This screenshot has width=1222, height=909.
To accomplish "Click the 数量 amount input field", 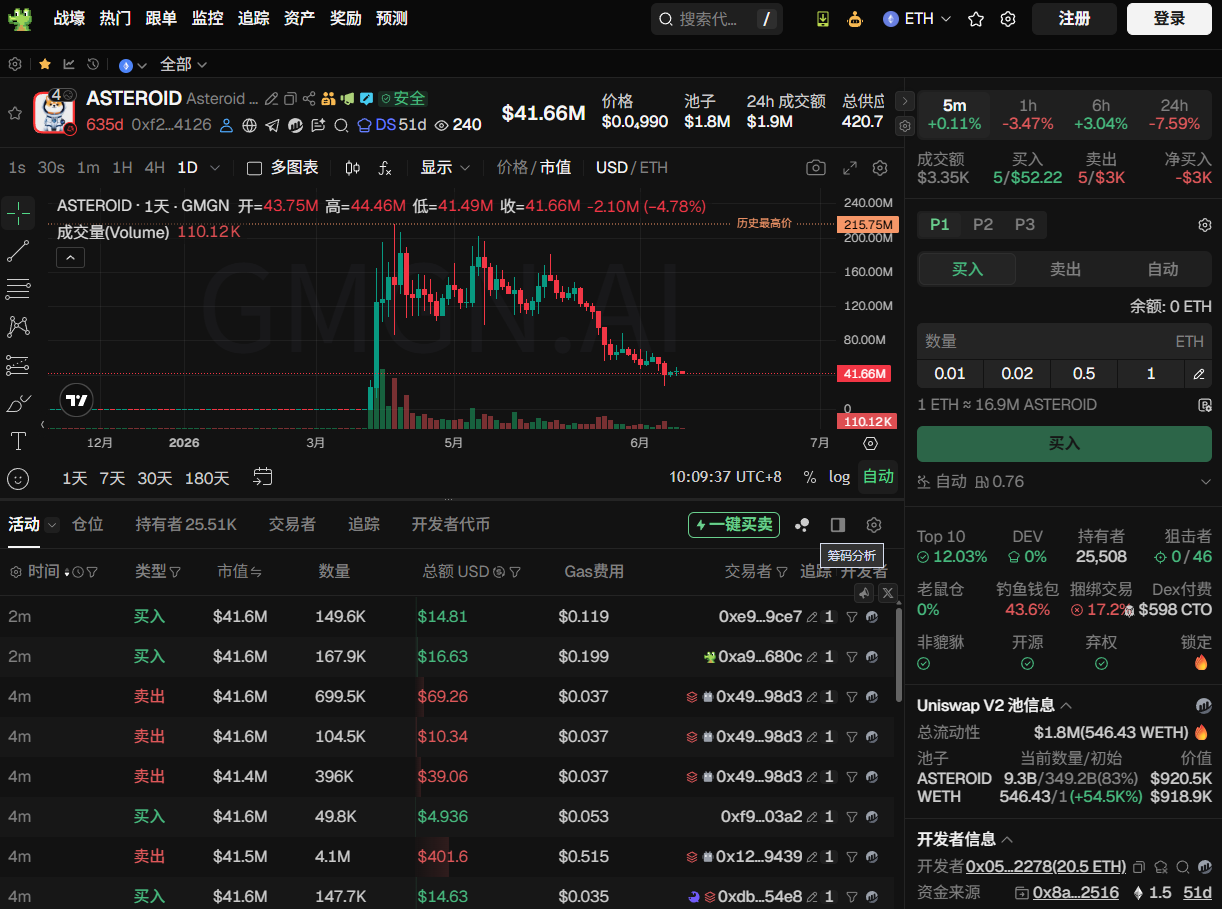I will (x=1064, y=341).
